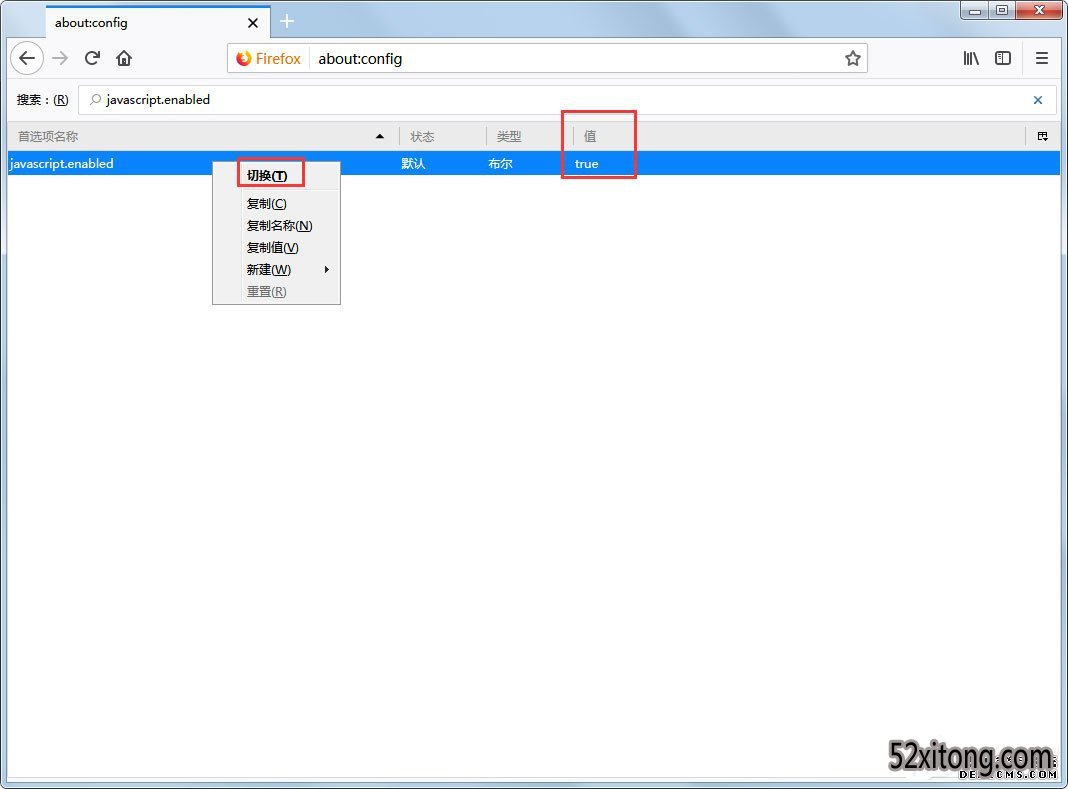This screenshot has width=1068, height=789.
Task: Open the hamburger application menu
Action: [x=1041, y=59]
